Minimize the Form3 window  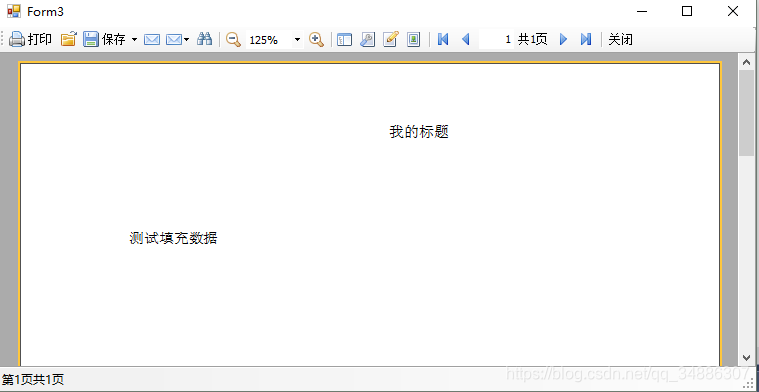tap(642, 11)
